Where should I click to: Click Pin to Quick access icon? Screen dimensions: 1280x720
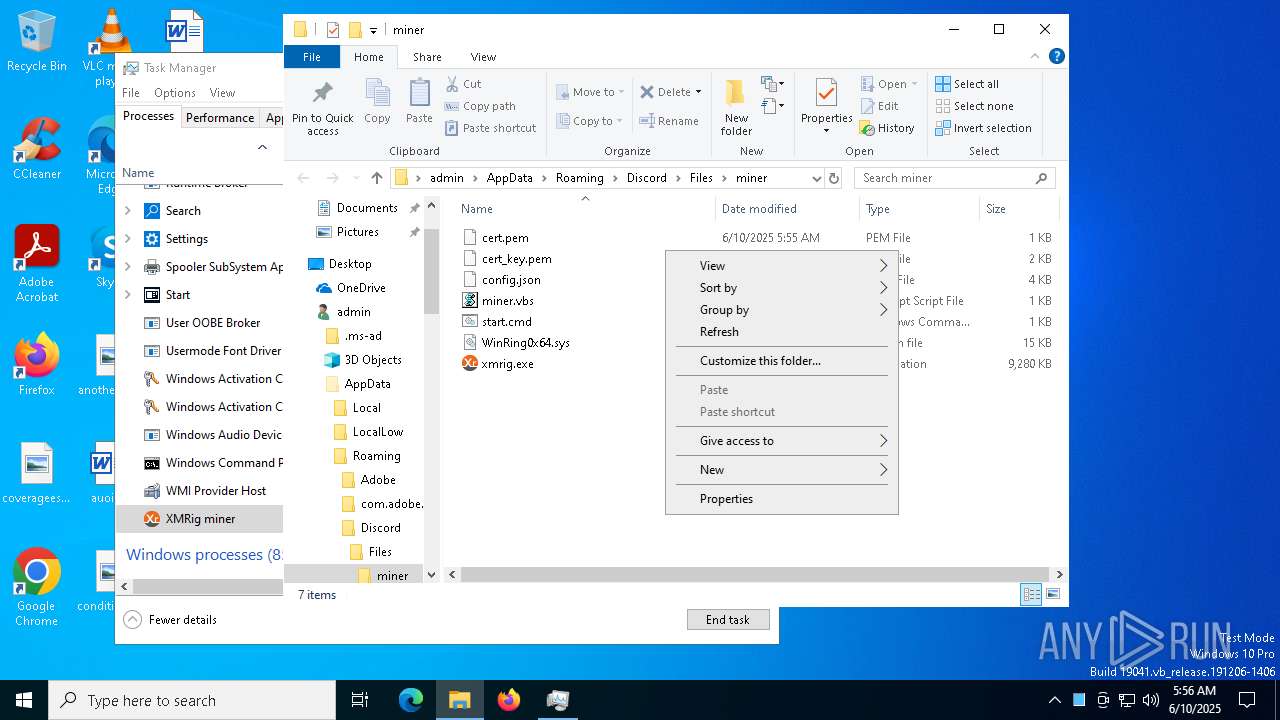tap(322, 94)
